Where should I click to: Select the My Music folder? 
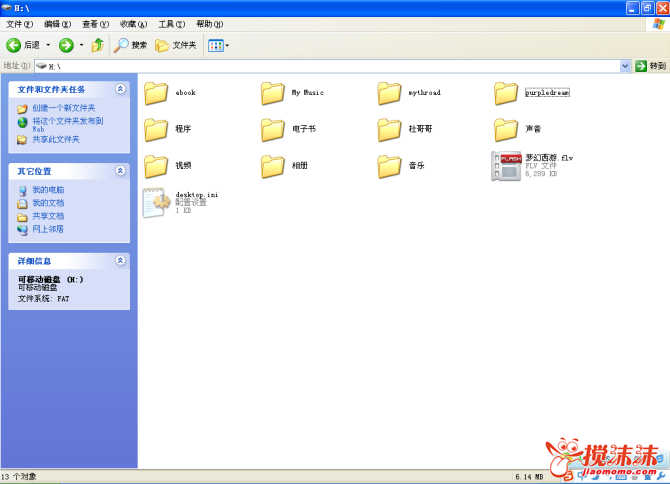pos(292,93)
